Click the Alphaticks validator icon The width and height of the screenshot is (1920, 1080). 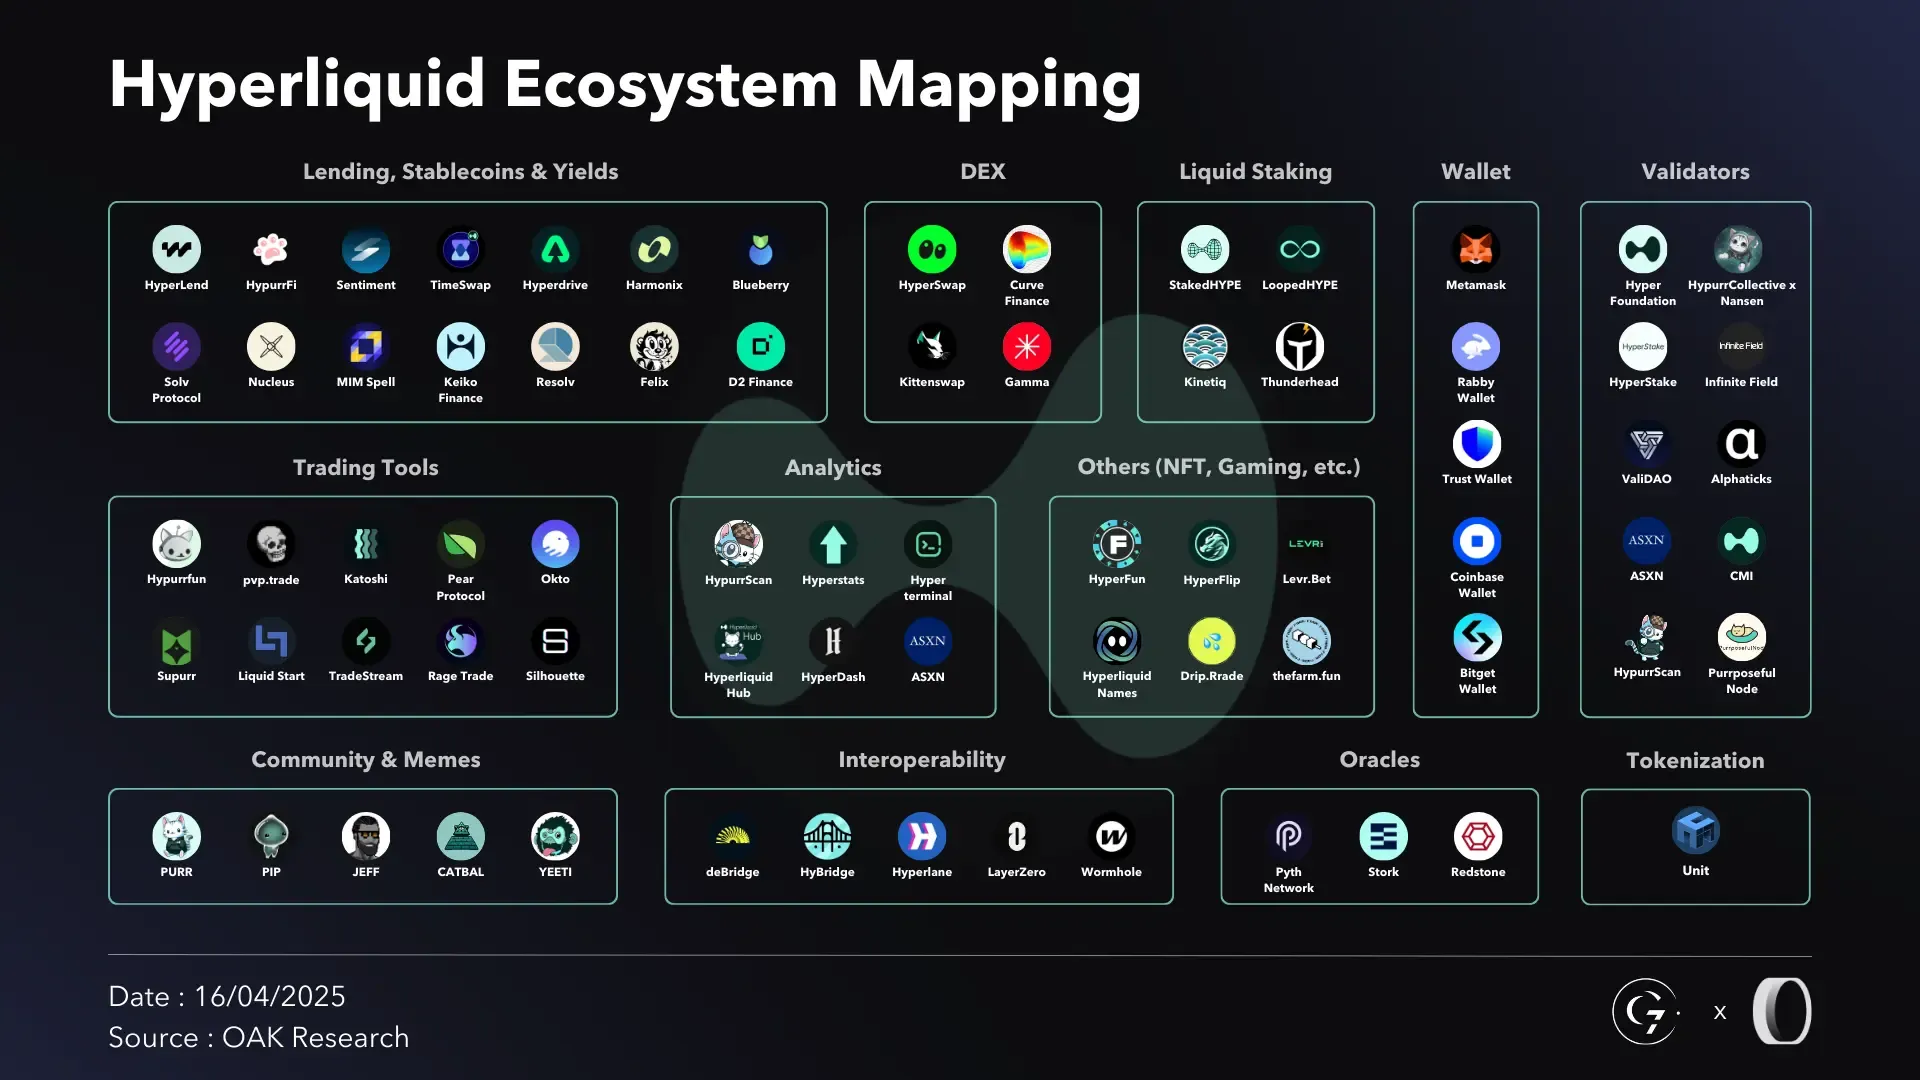(1741, 444)
